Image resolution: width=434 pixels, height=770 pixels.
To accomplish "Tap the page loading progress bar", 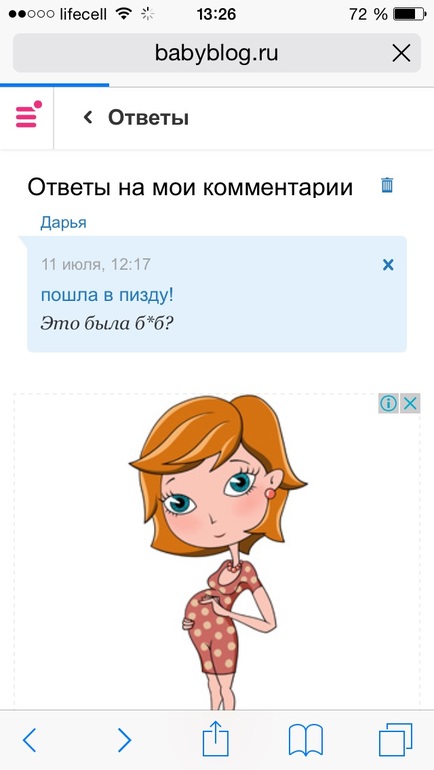I will 54,85.
